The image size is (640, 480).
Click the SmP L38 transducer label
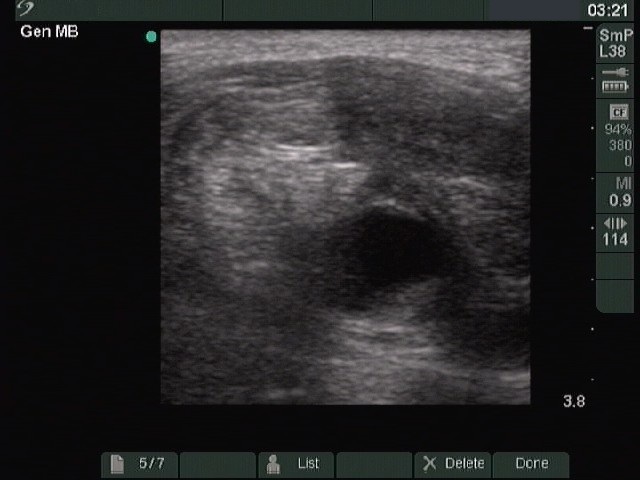tap(615, 42)
